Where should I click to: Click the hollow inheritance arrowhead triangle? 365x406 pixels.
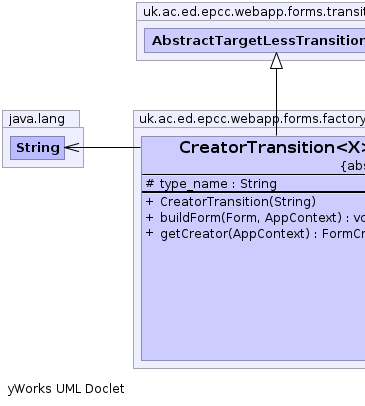click(x=276, y=61)
